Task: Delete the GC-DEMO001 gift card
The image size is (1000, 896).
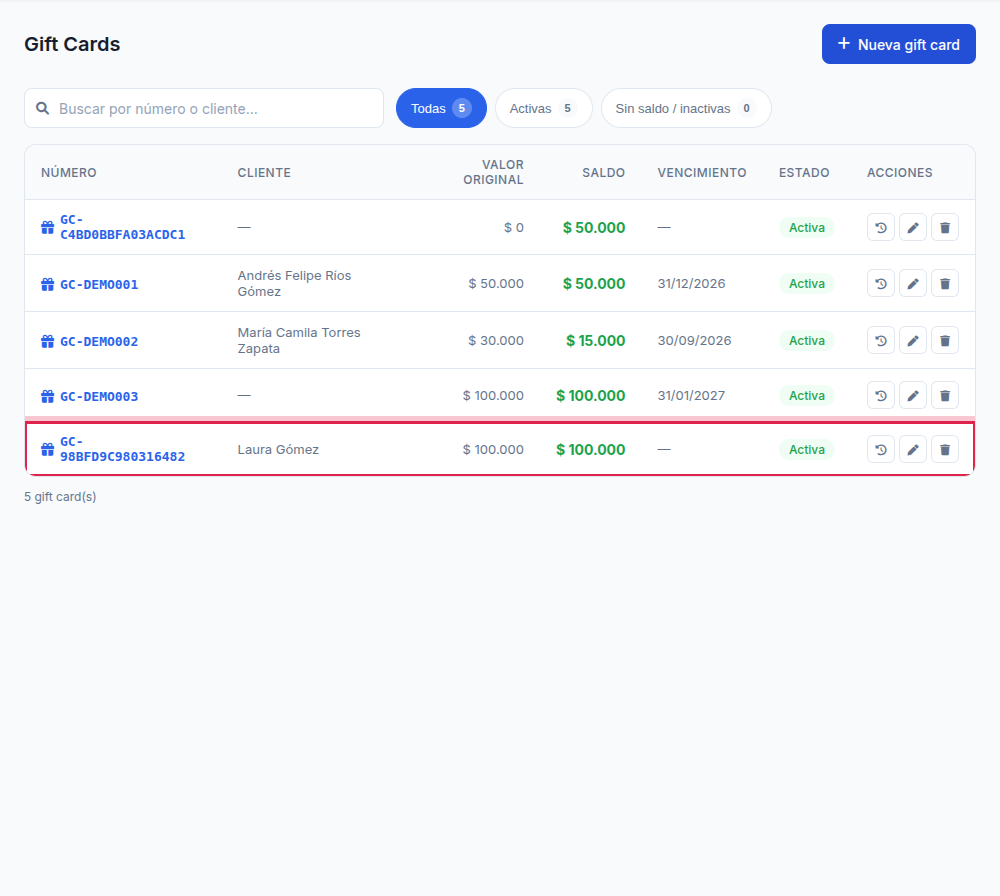Action: click(945, 284)
